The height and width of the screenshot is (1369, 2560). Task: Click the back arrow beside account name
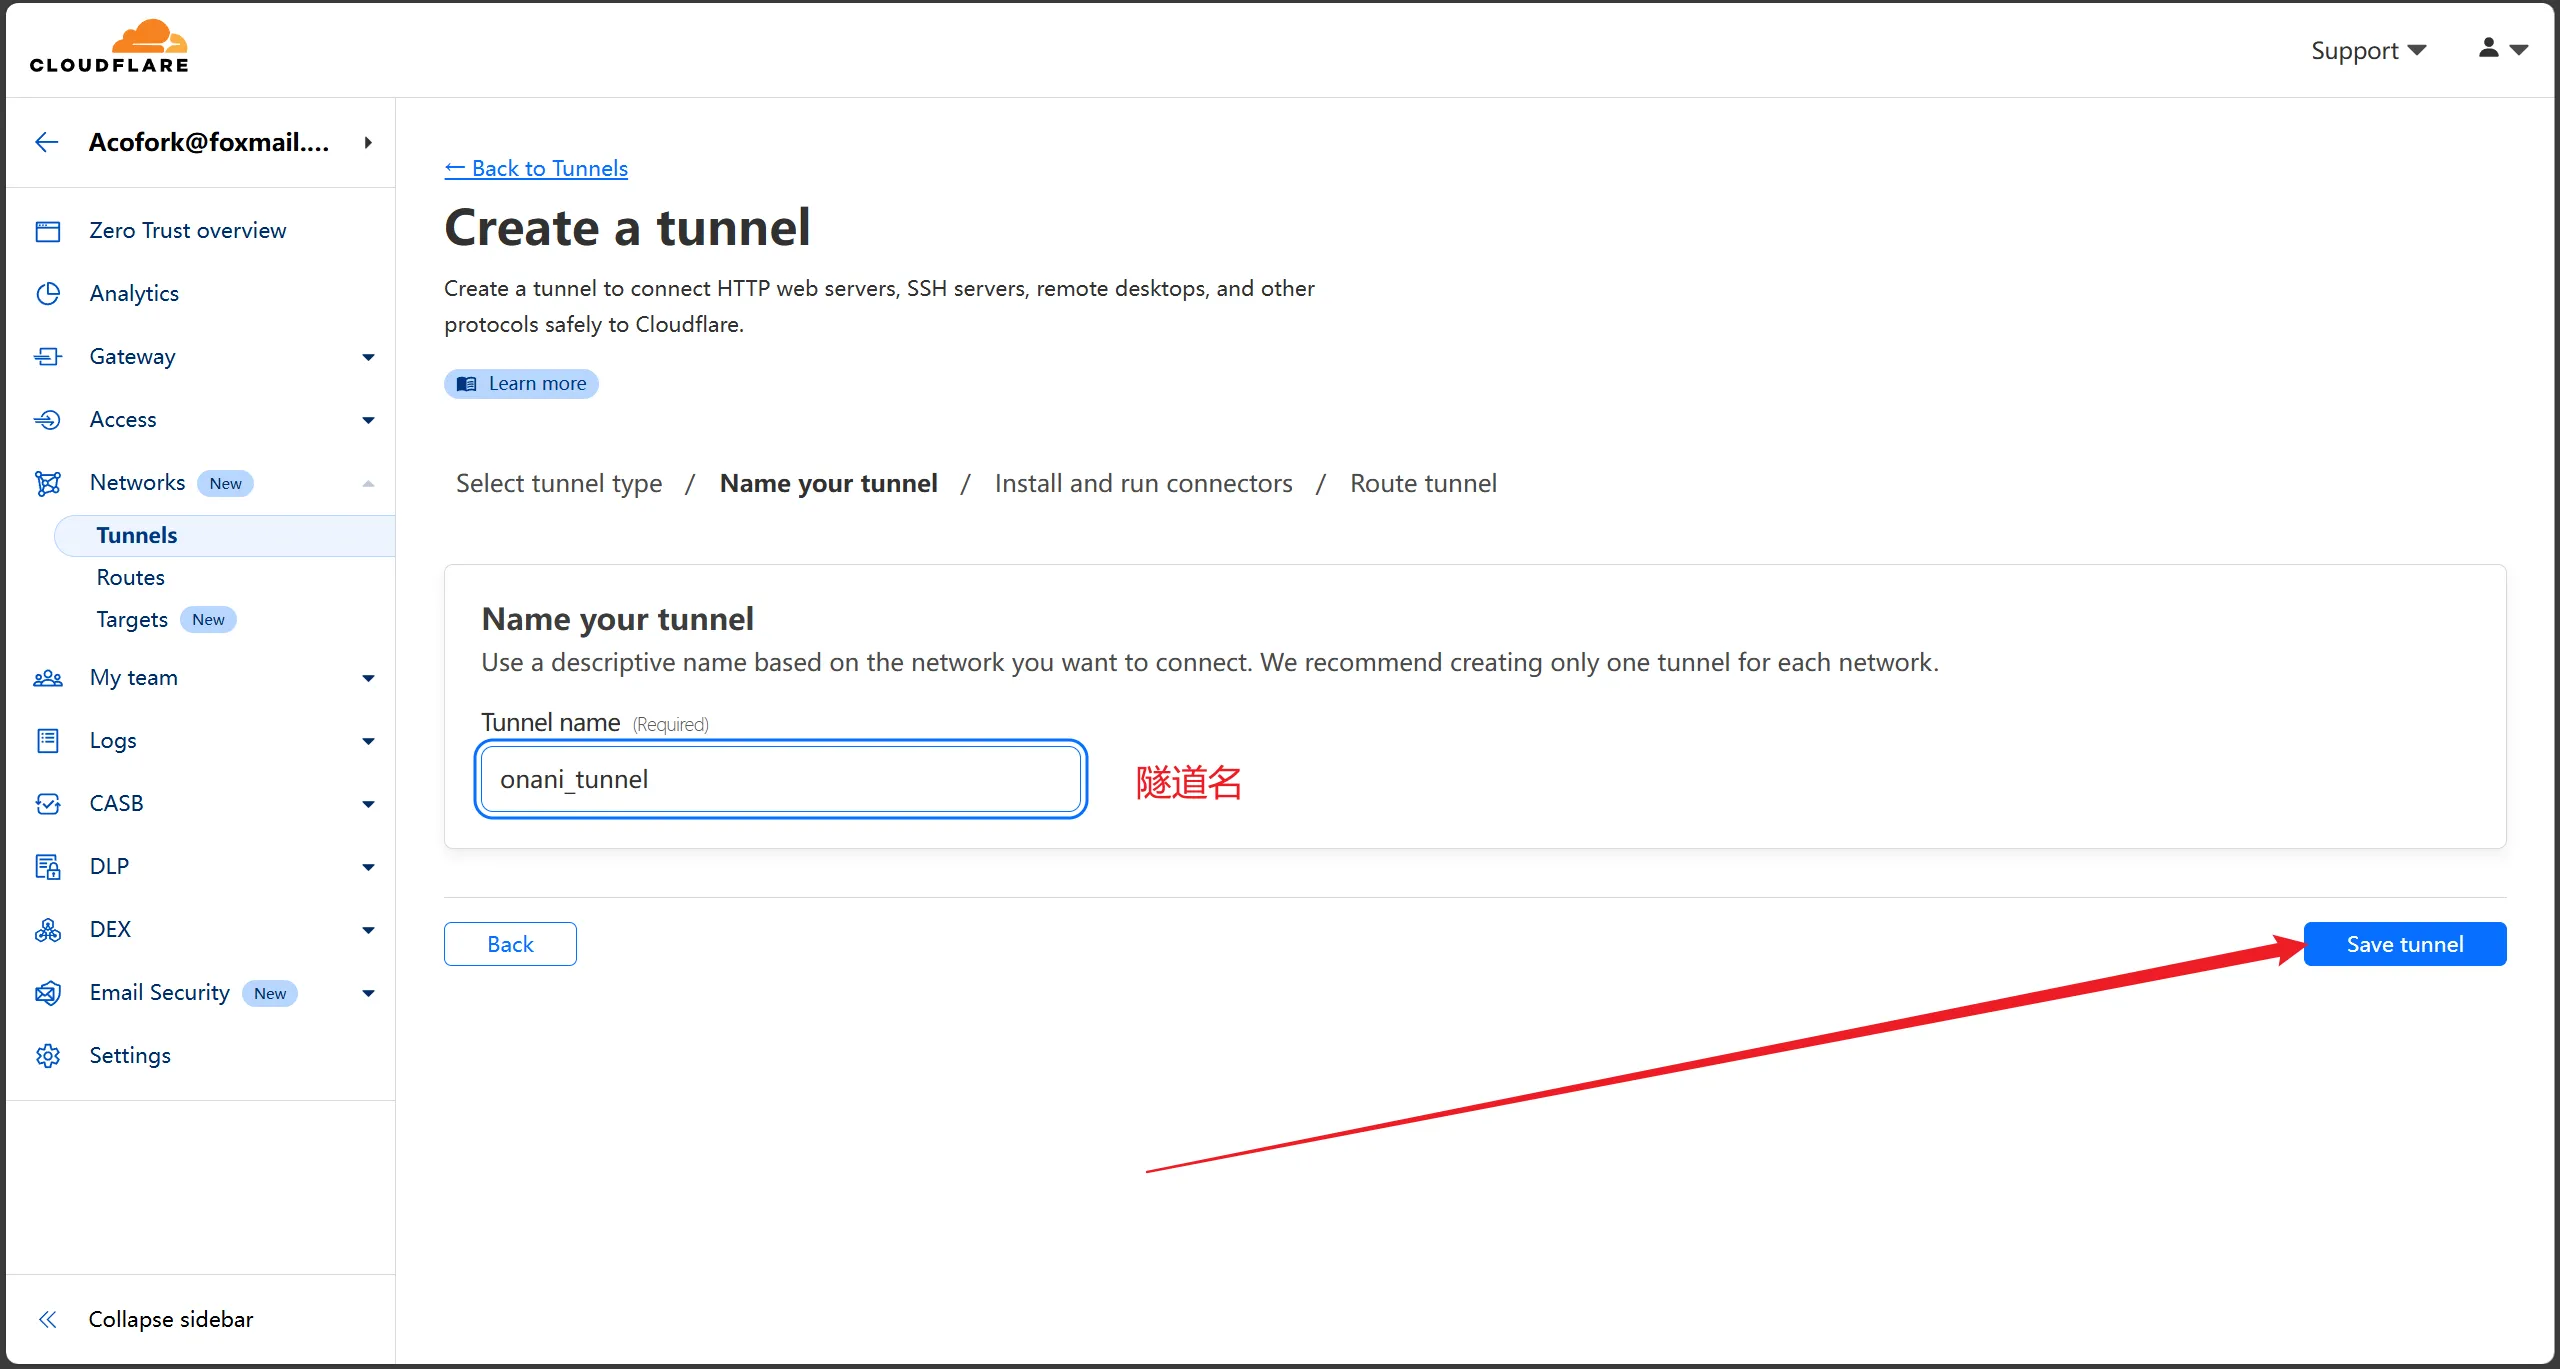[46, 142]
